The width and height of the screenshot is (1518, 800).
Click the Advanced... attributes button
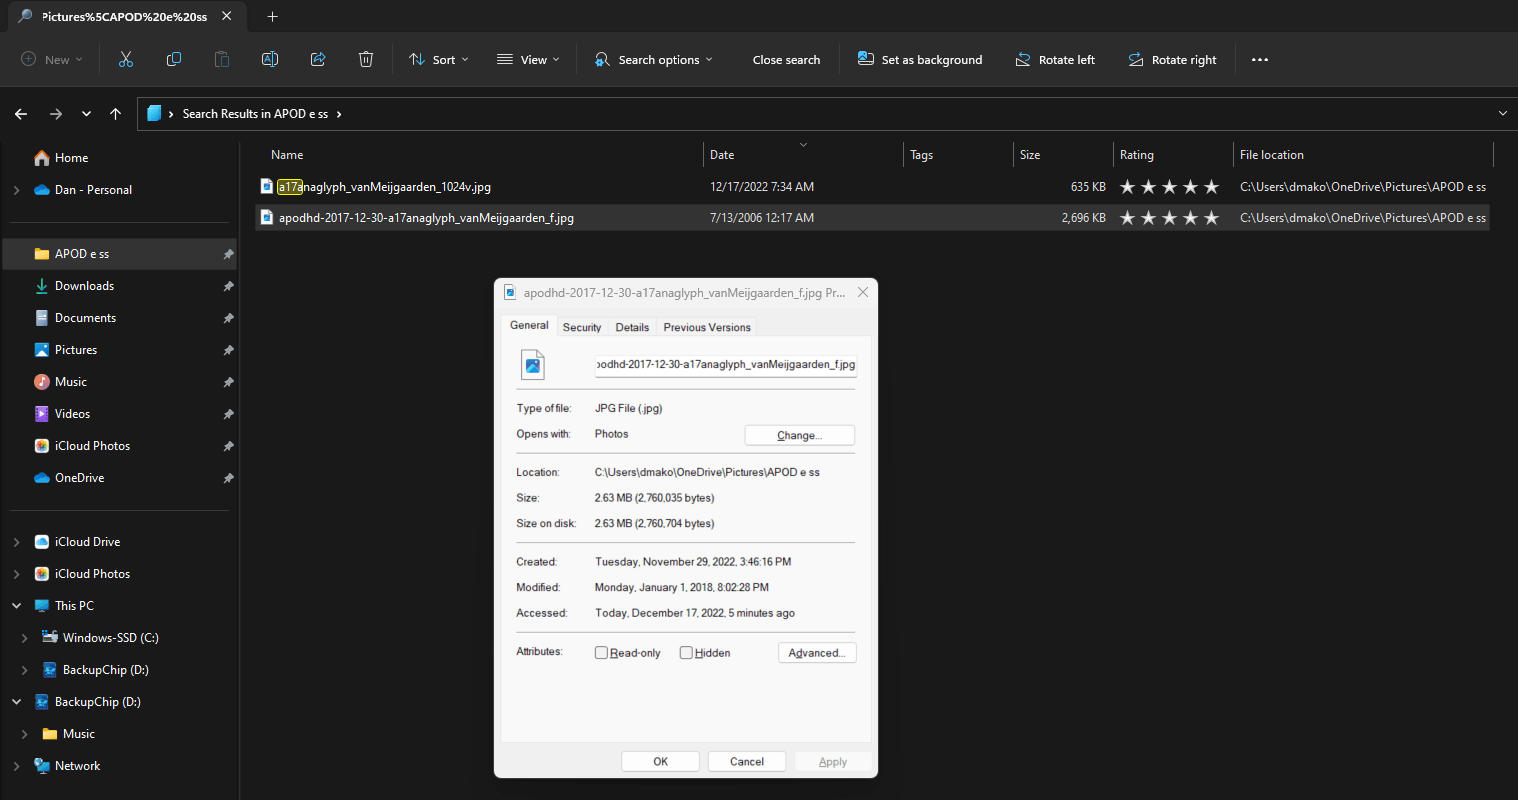816,653
